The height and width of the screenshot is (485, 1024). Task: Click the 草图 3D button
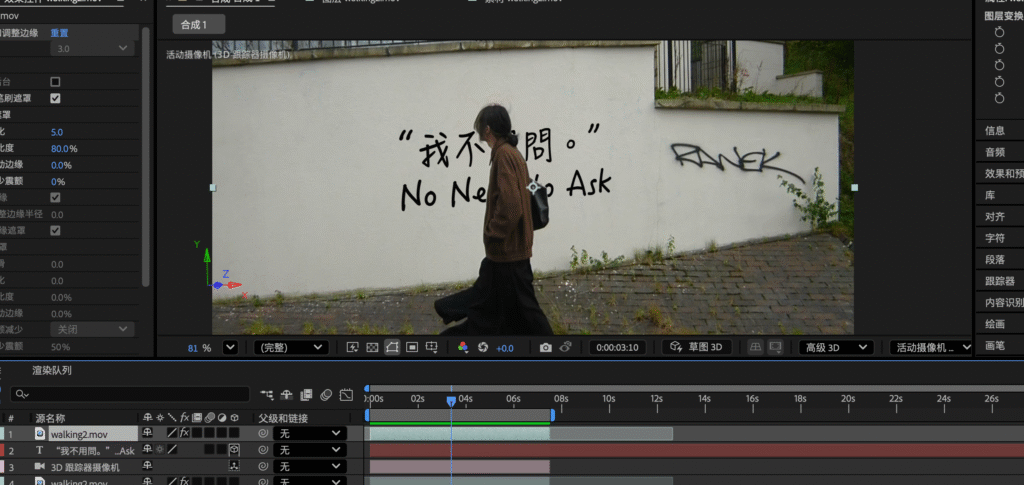click(697, 347)
